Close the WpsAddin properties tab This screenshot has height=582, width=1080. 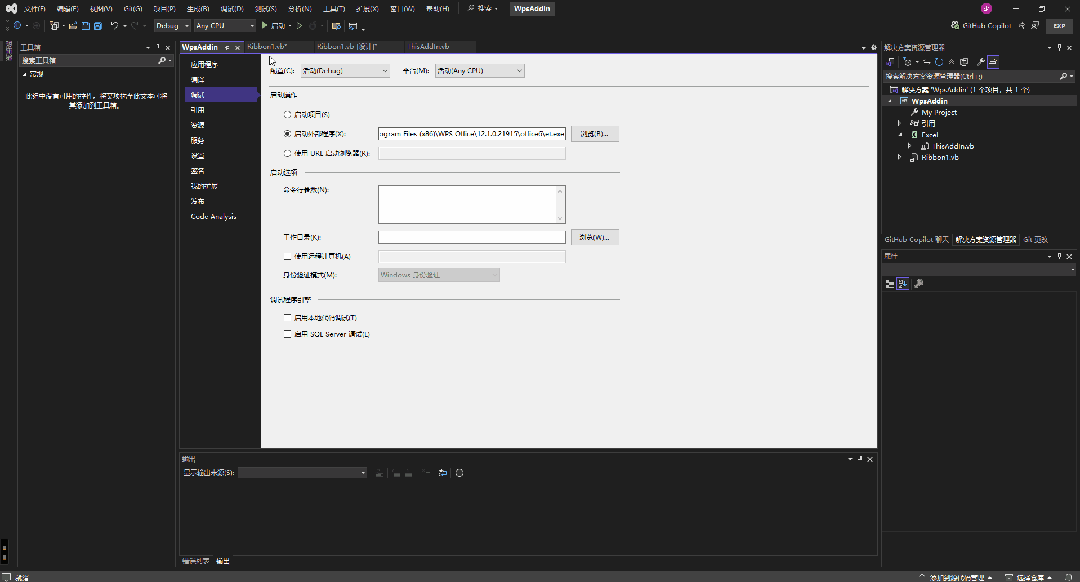pos(238,48)
